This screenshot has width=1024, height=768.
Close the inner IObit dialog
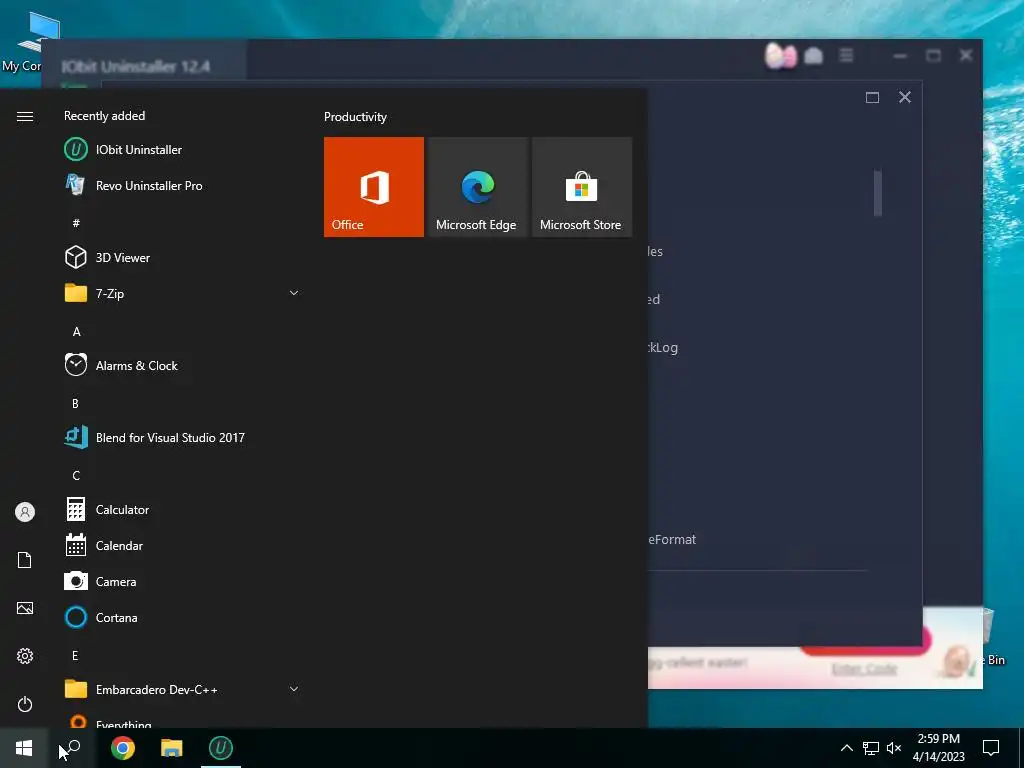tap(904, 97)
